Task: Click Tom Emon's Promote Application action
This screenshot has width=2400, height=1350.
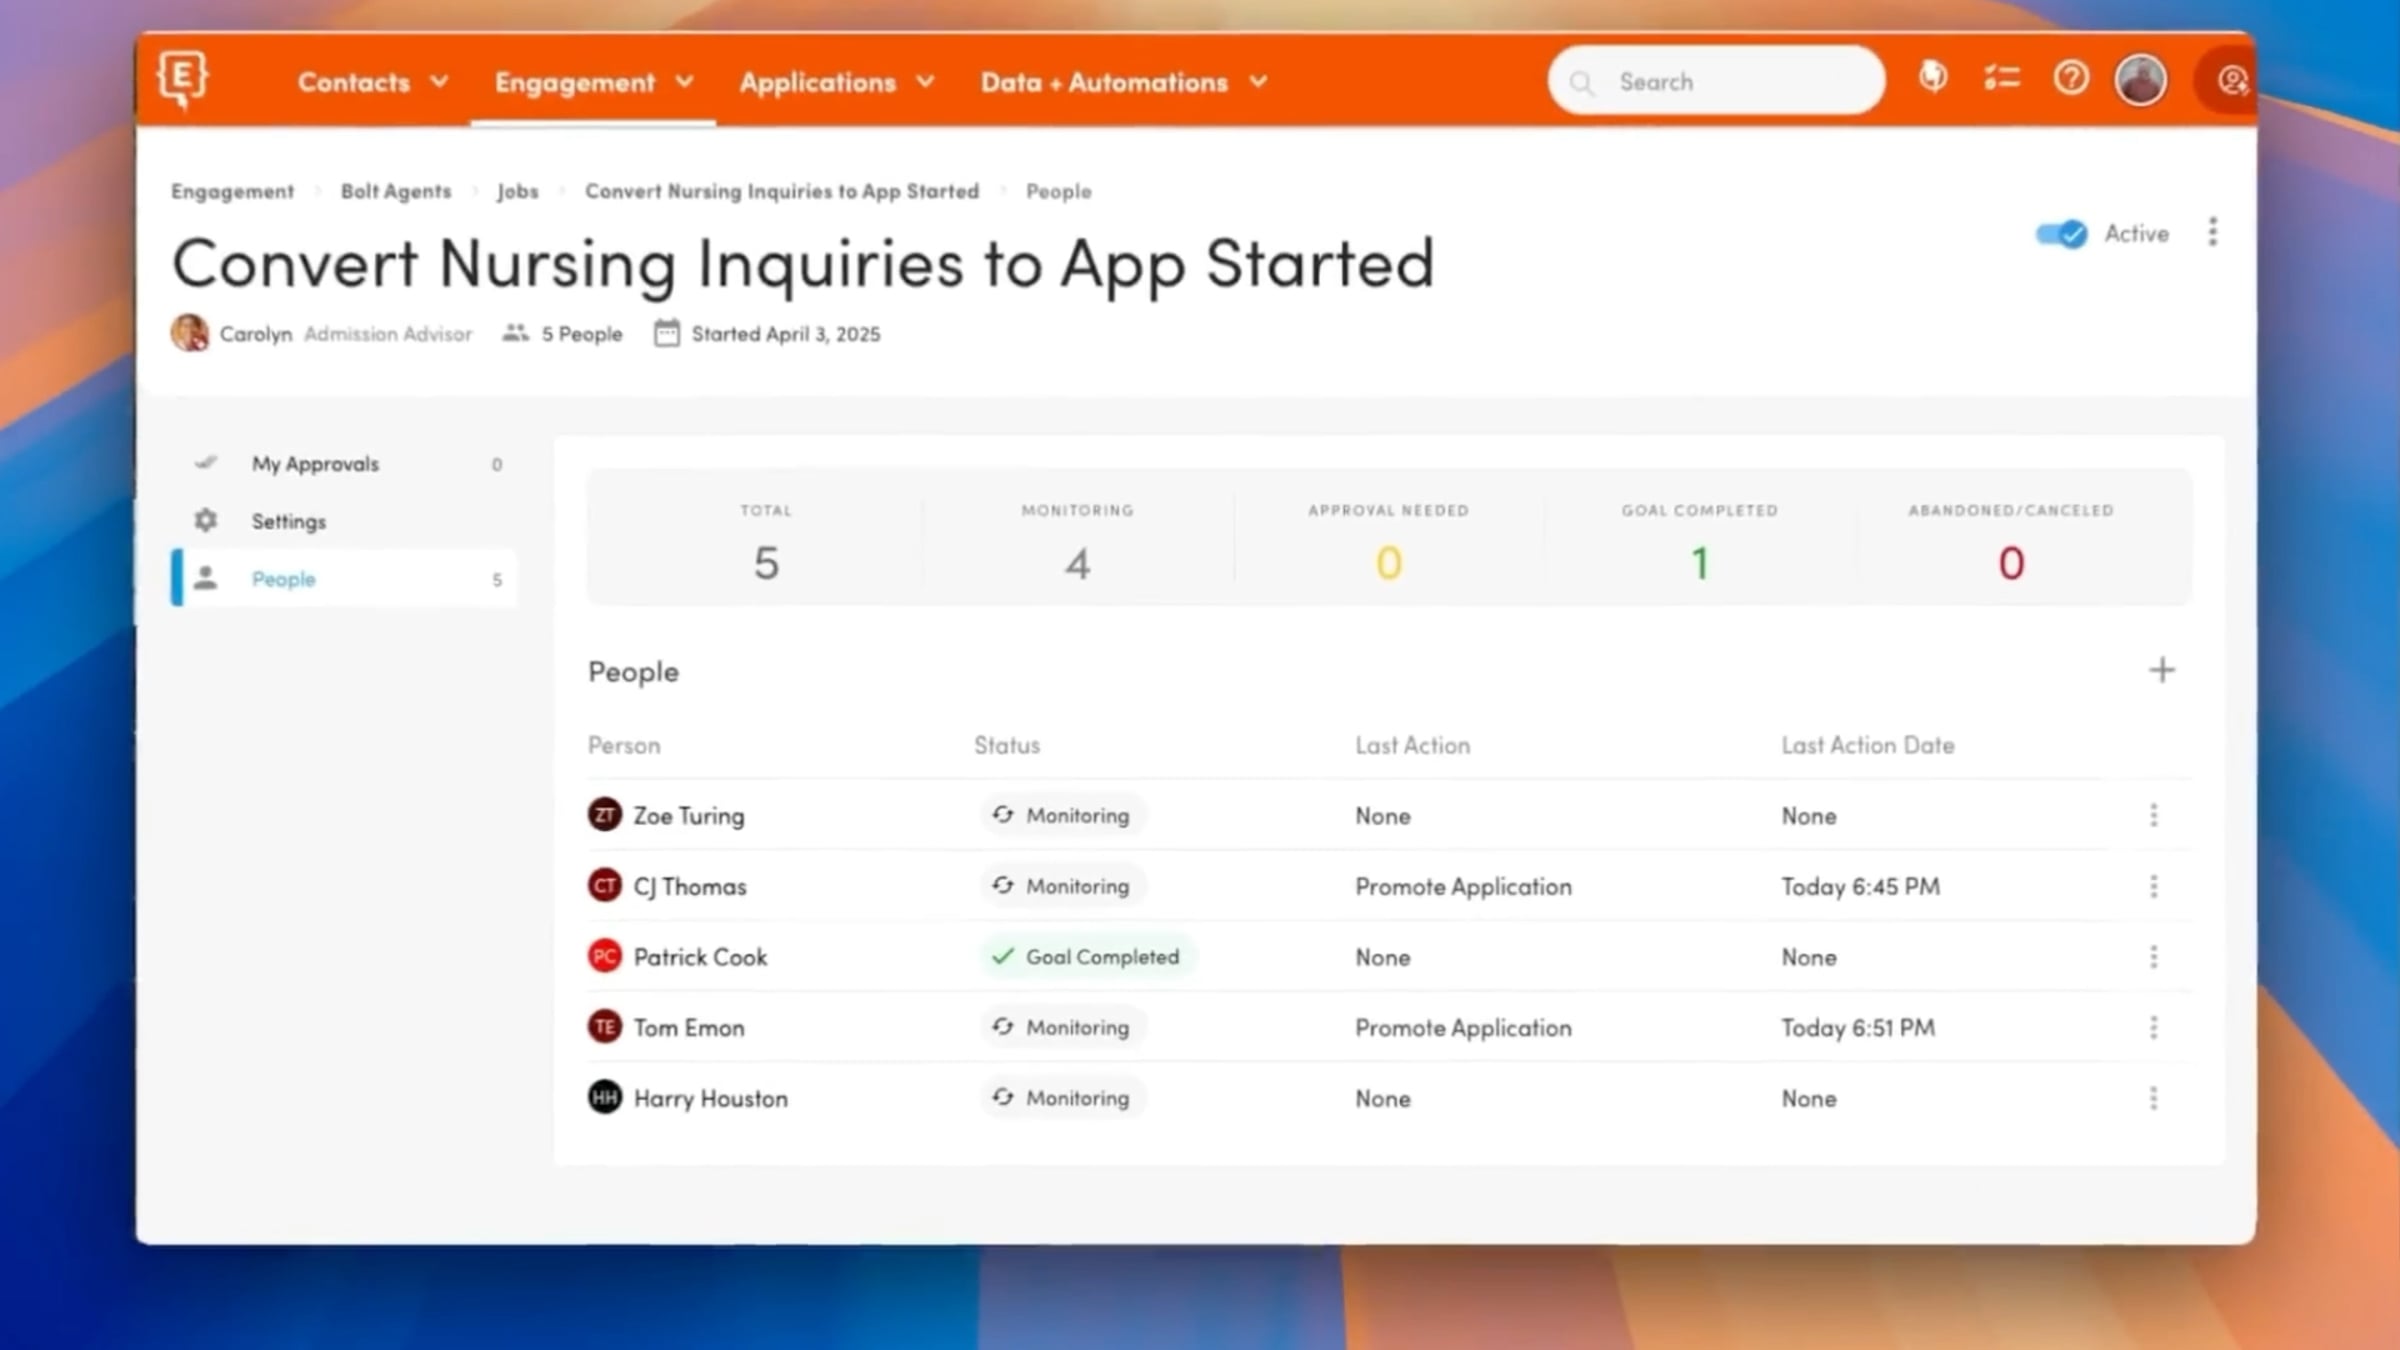Action: 1463,1028
